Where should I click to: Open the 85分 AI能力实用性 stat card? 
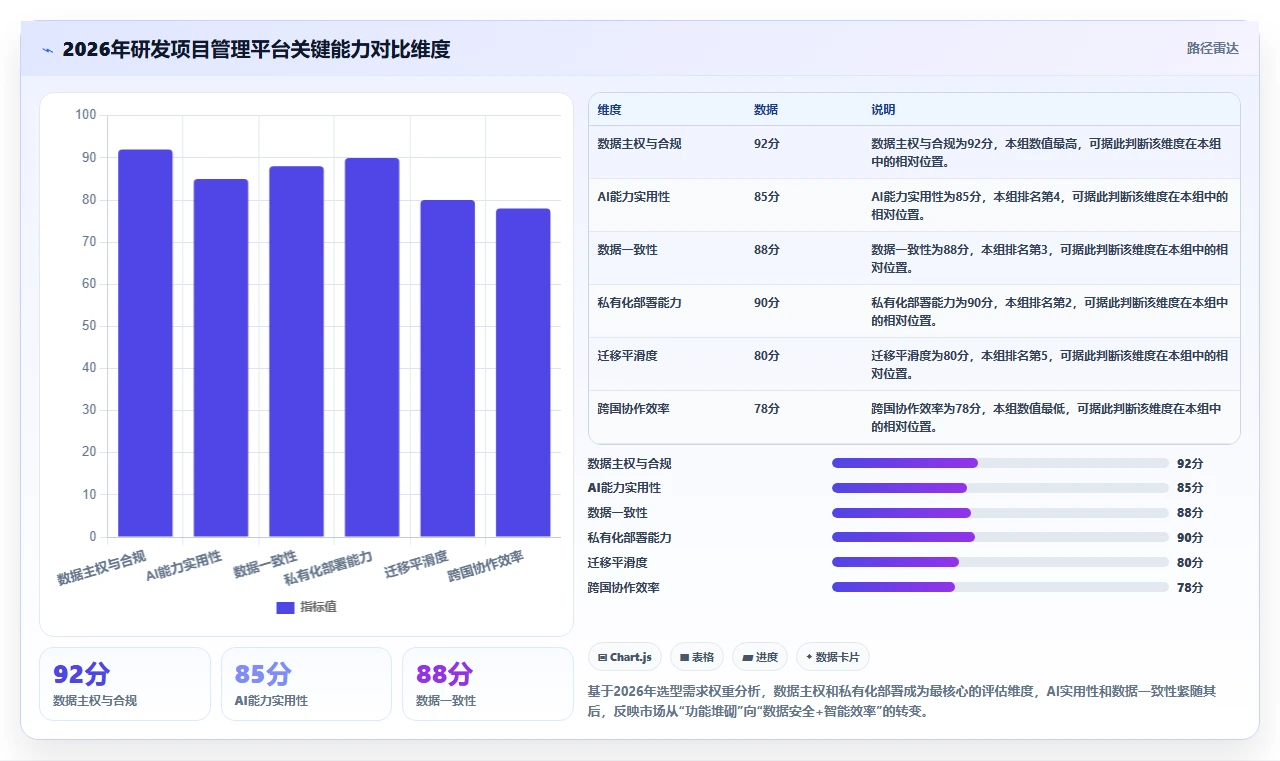[x=306, y=684]
